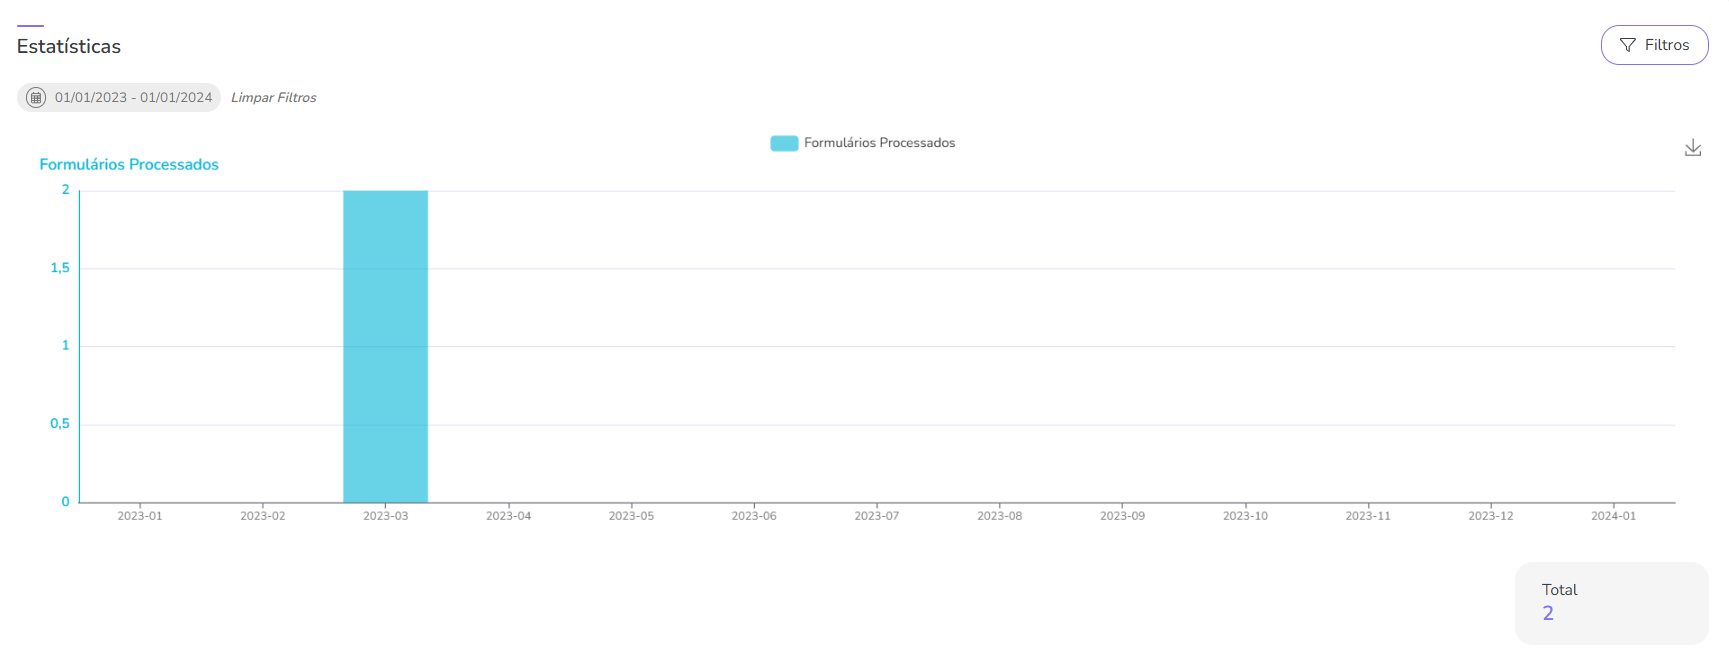Screen dimensions: 1729x651
Task: Toggle the Formulários Processados legend swatch
Action: [x=784, y=143]
